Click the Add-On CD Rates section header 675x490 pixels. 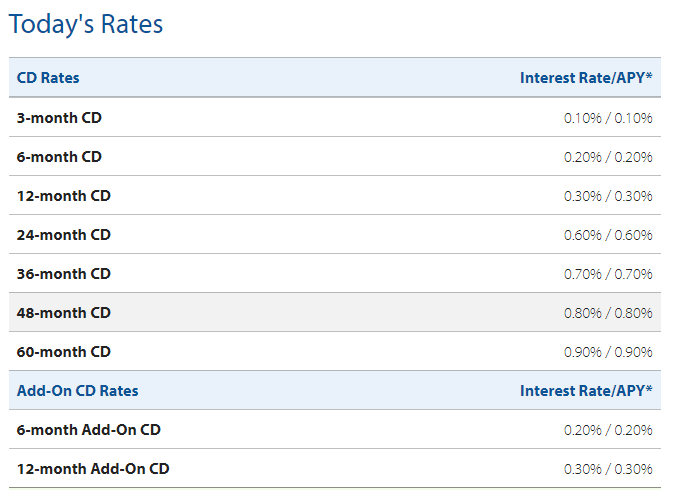[77, 391]
